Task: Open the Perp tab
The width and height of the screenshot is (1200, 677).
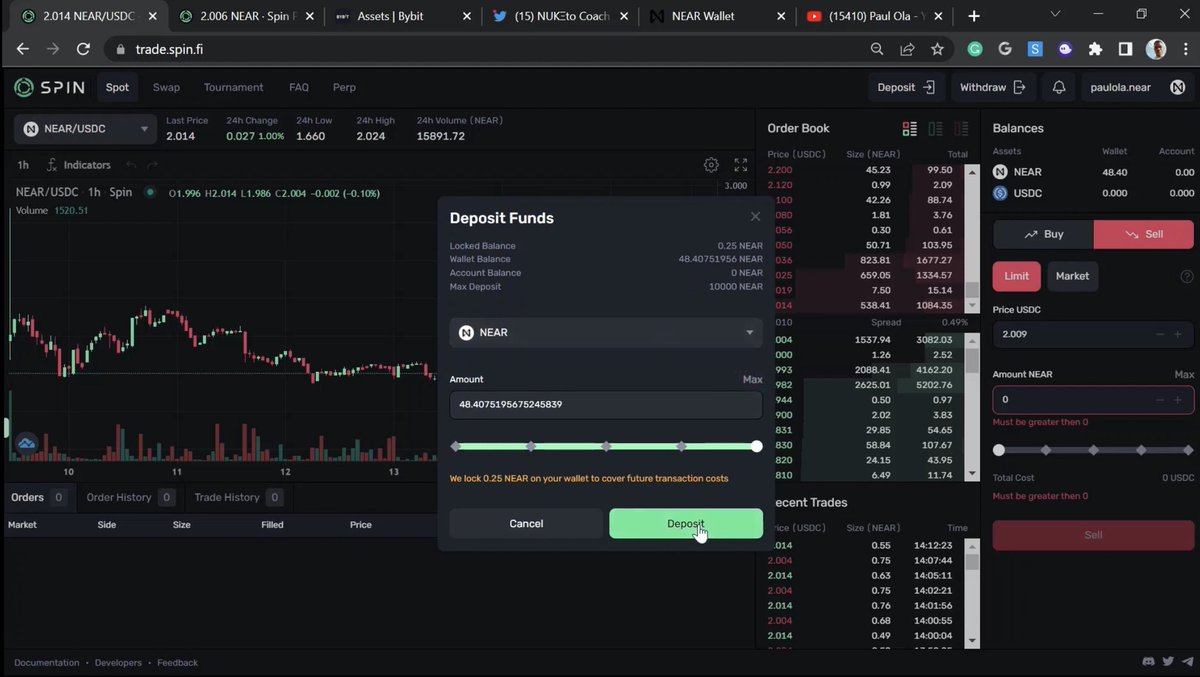Action: click(344, 87)
